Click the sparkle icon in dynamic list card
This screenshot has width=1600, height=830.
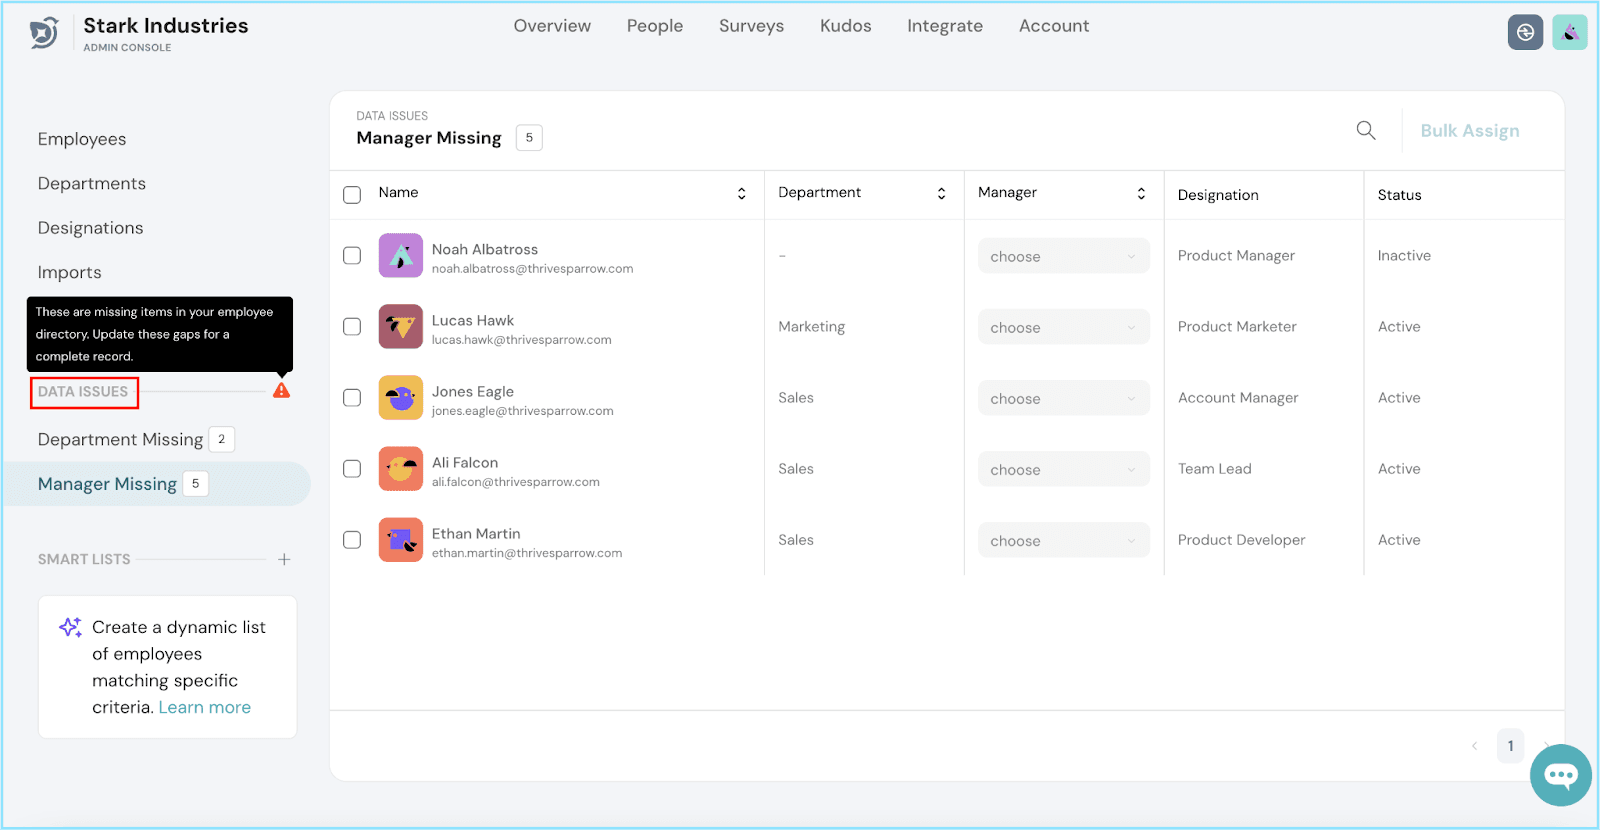tap(70, 627)
